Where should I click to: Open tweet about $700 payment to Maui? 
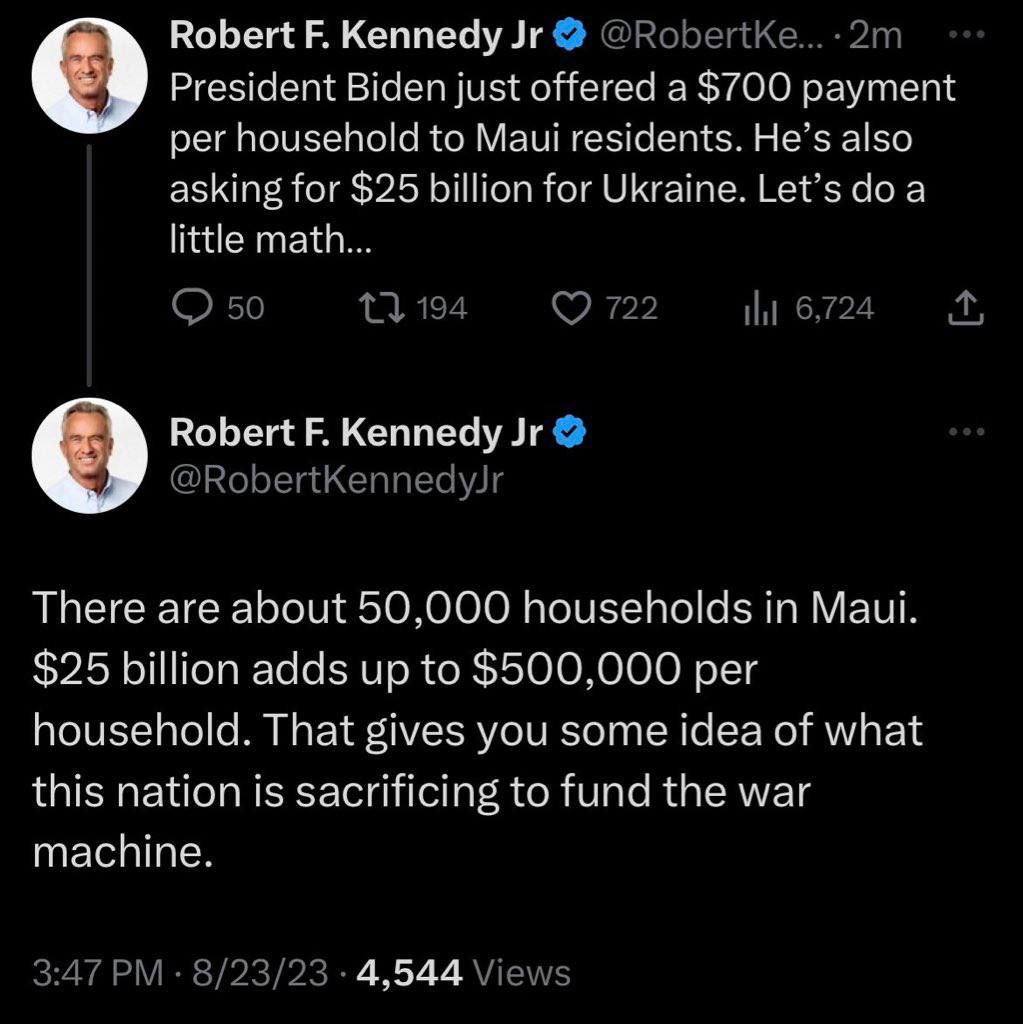tap(562, 164)
